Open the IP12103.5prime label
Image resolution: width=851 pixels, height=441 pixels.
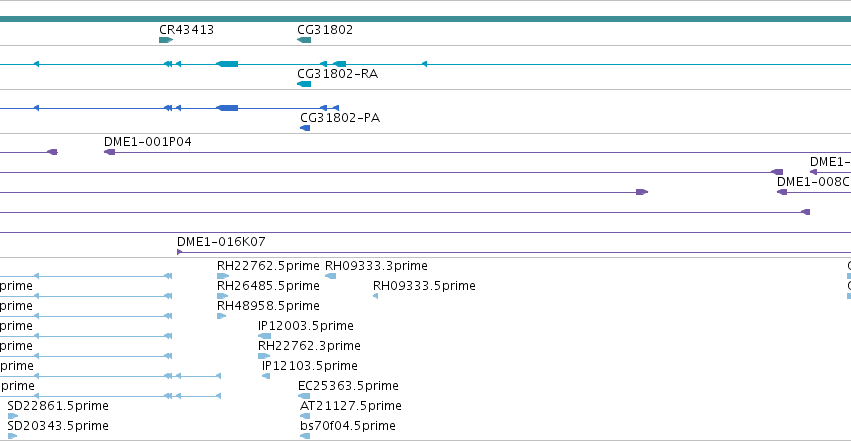coord(309,366)
